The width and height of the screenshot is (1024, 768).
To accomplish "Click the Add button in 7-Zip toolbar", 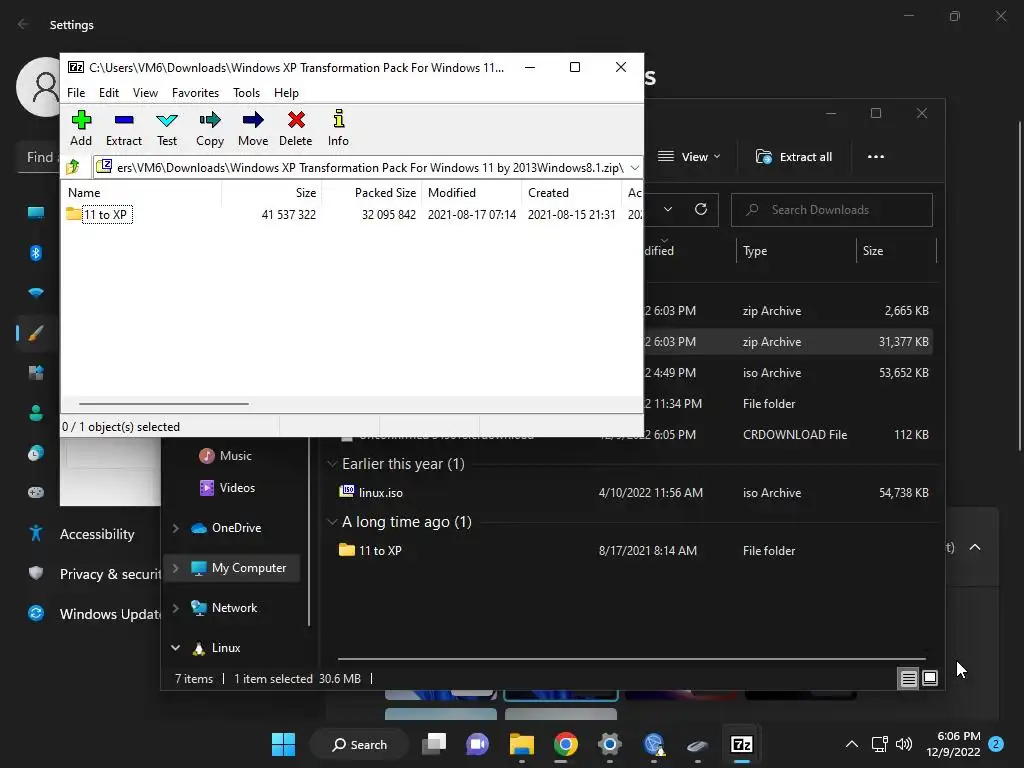I will coord(81,128).
